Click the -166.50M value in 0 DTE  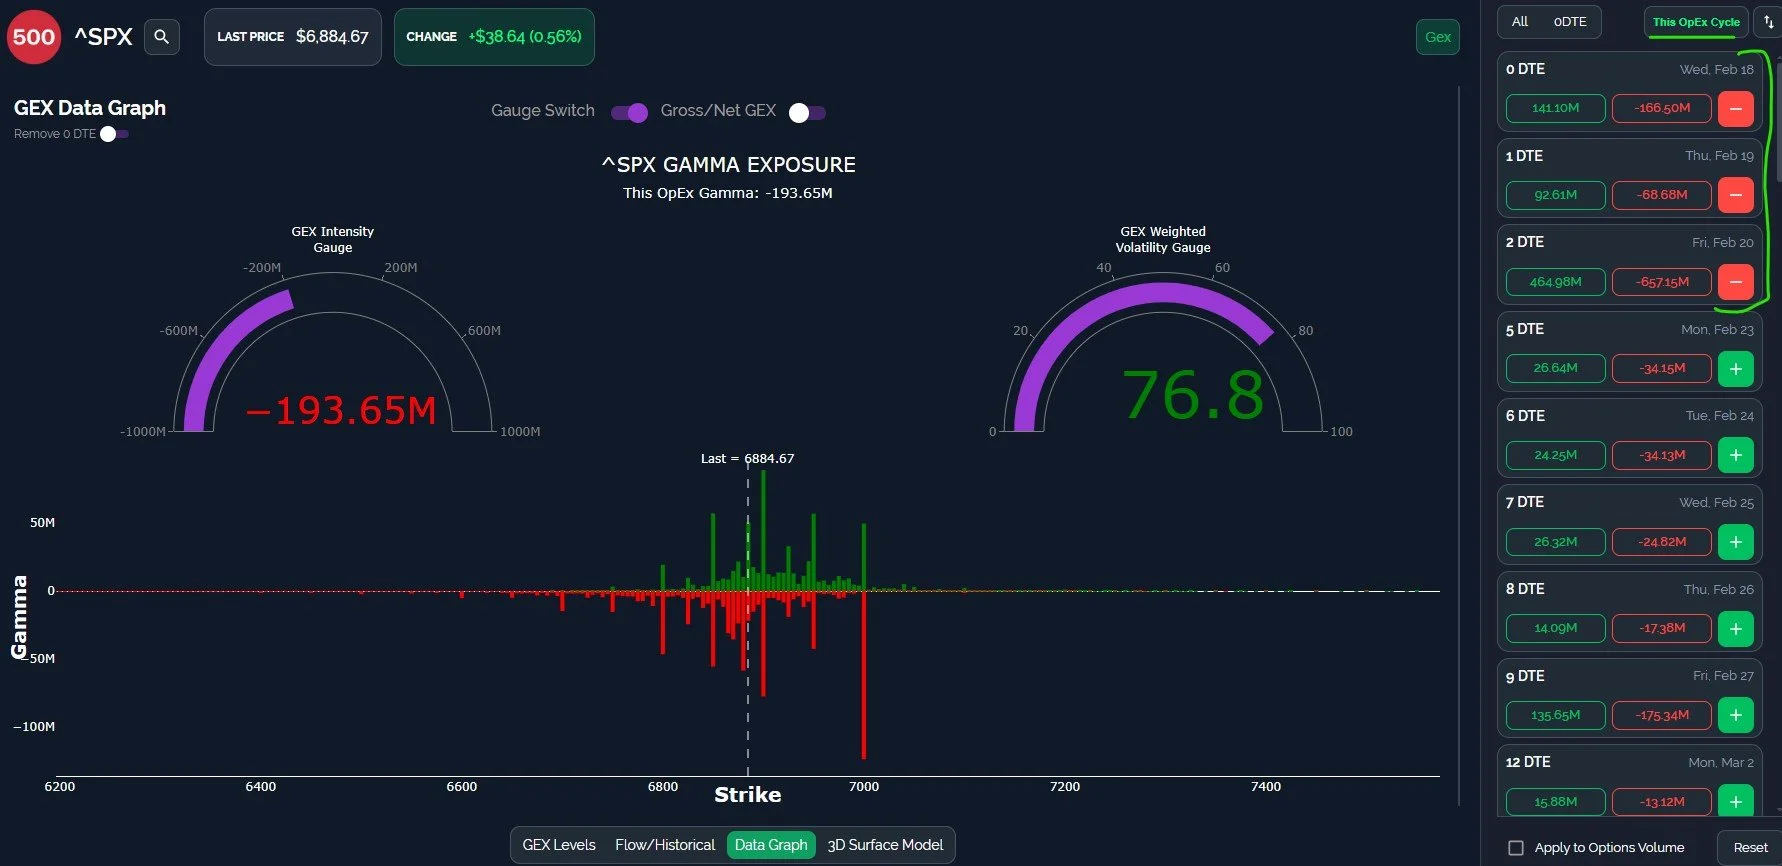click(x=1662, y=108)
